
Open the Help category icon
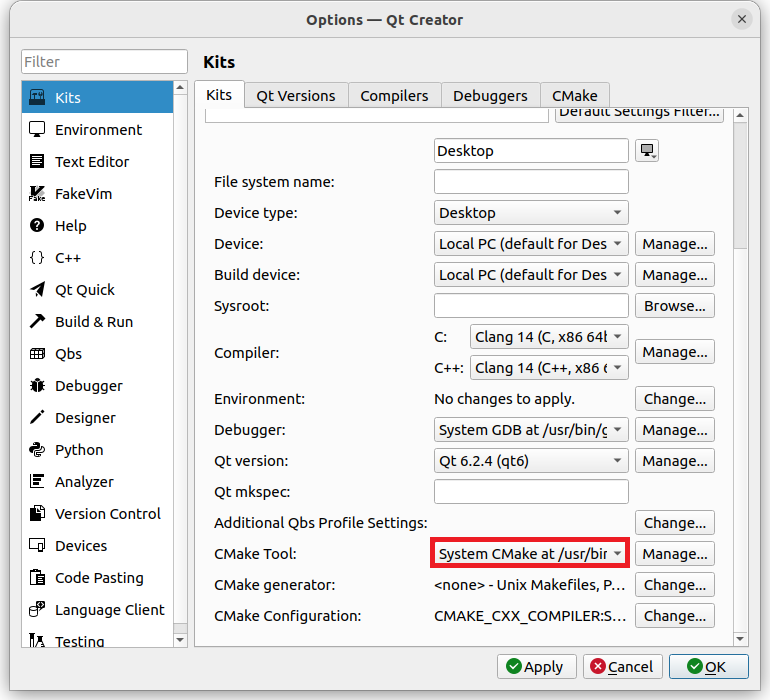click(37, 225)
